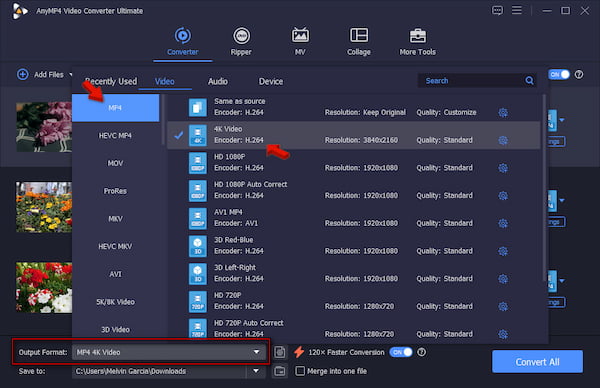Image resolution: width=600 pixels, height=388 pixels.
Task: Expand format dropdown of third video item
Action: (562, 281)
